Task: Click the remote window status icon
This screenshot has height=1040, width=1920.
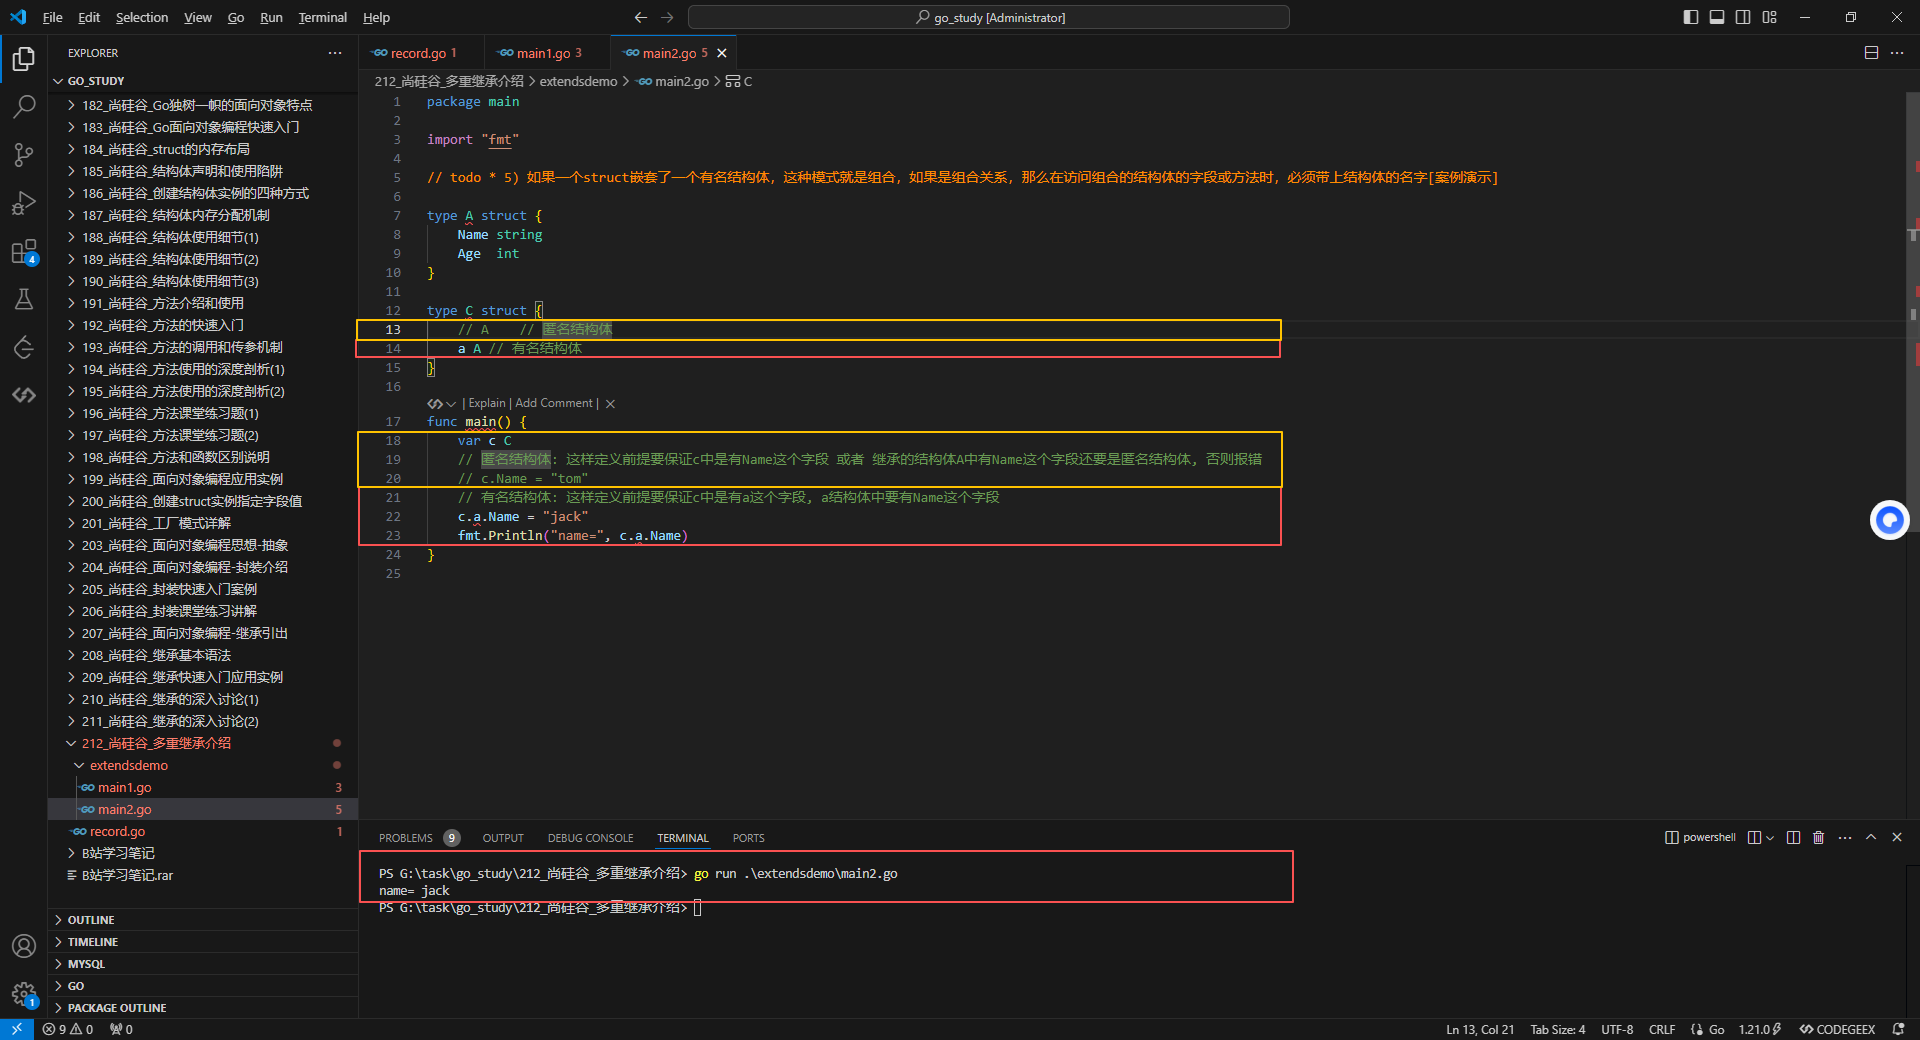Action: pyautogui.click(x=17, y=1029)
